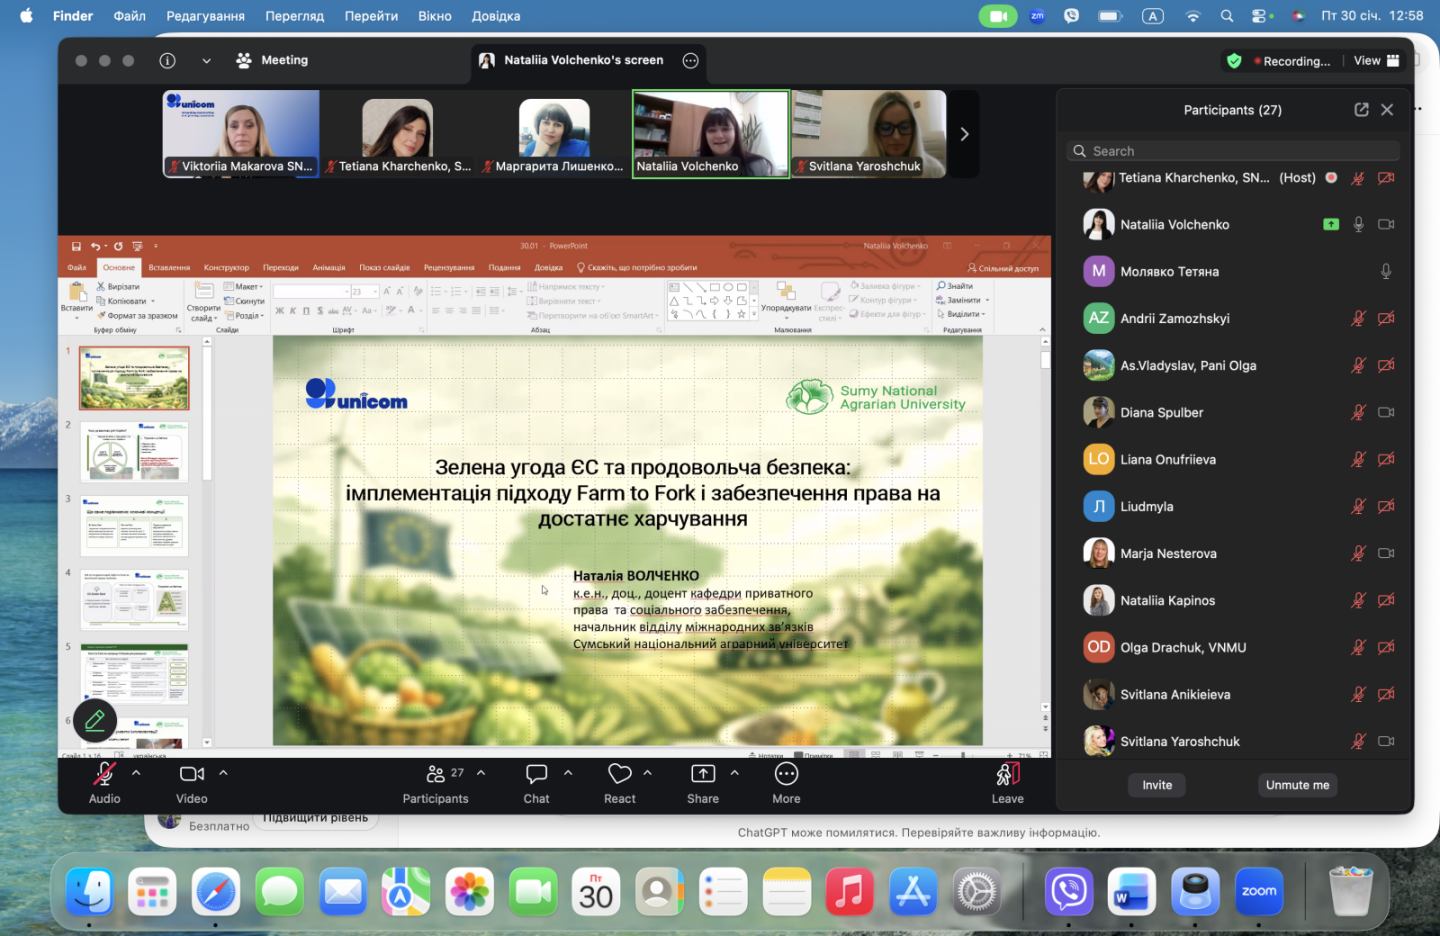Open the Share screen icon

pyautogui.click(x=703, y=774)
